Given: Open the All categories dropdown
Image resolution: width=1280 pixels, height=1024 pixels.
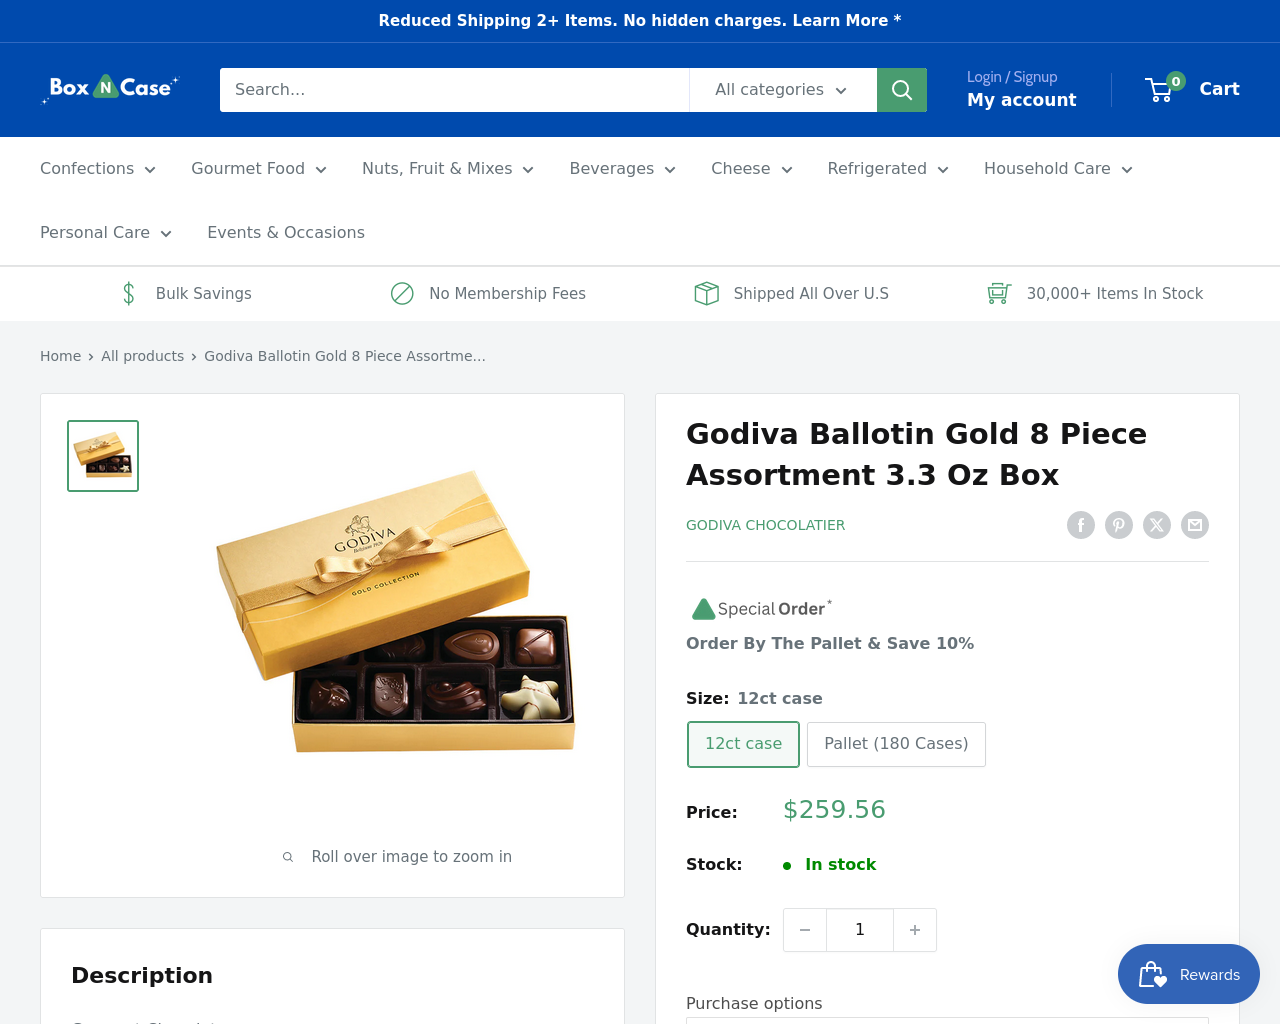Looking at the screenshot, I should pos(782,90).
